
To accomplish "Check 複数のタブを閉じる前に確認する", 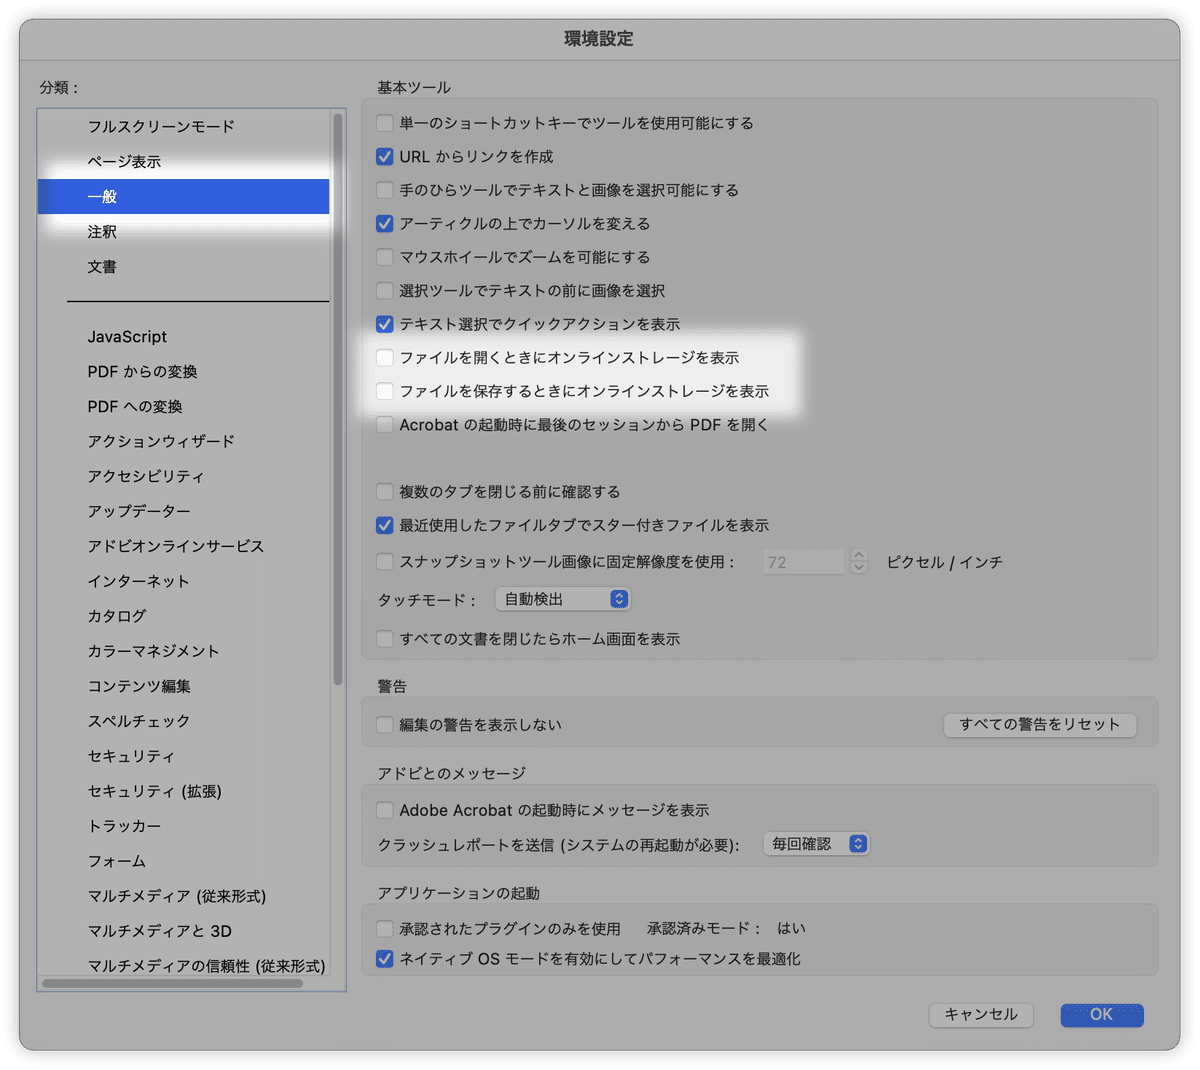I will [385, 492].
